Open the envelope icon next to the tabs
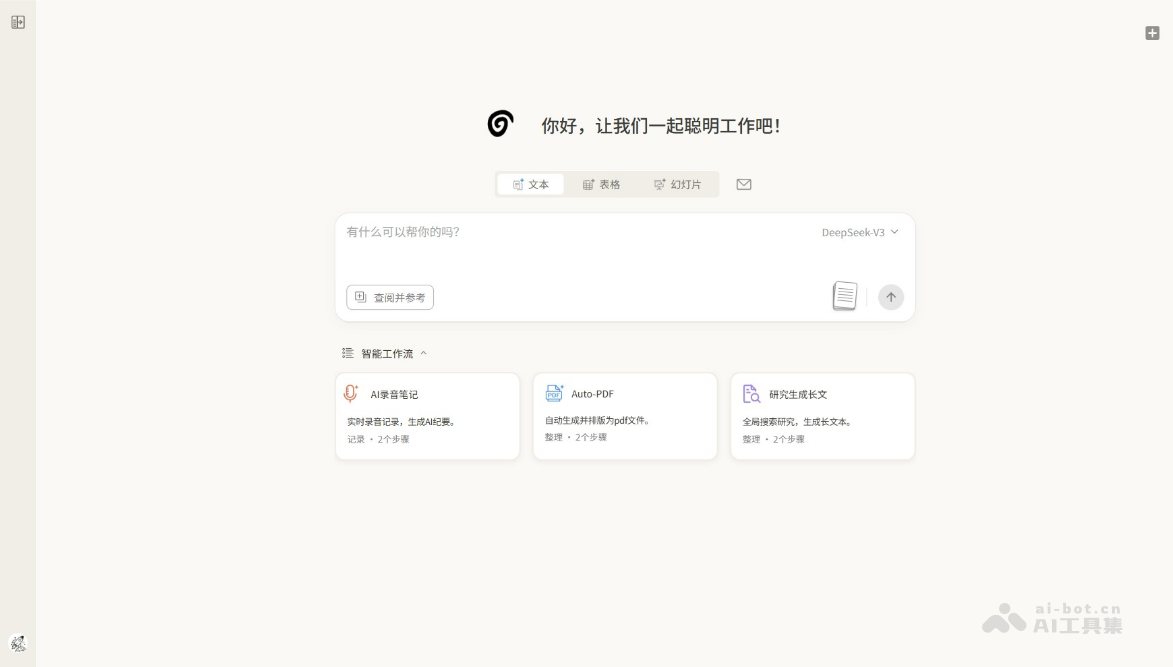Screen dimensions: 1173x667 (743, 184)
